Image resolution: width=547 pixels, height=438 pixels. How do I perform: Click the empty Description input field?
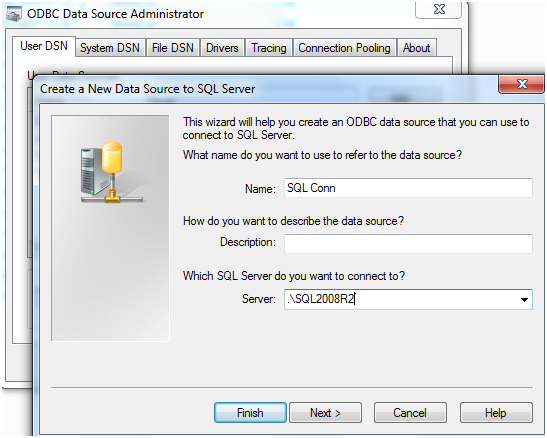point(408,243)
